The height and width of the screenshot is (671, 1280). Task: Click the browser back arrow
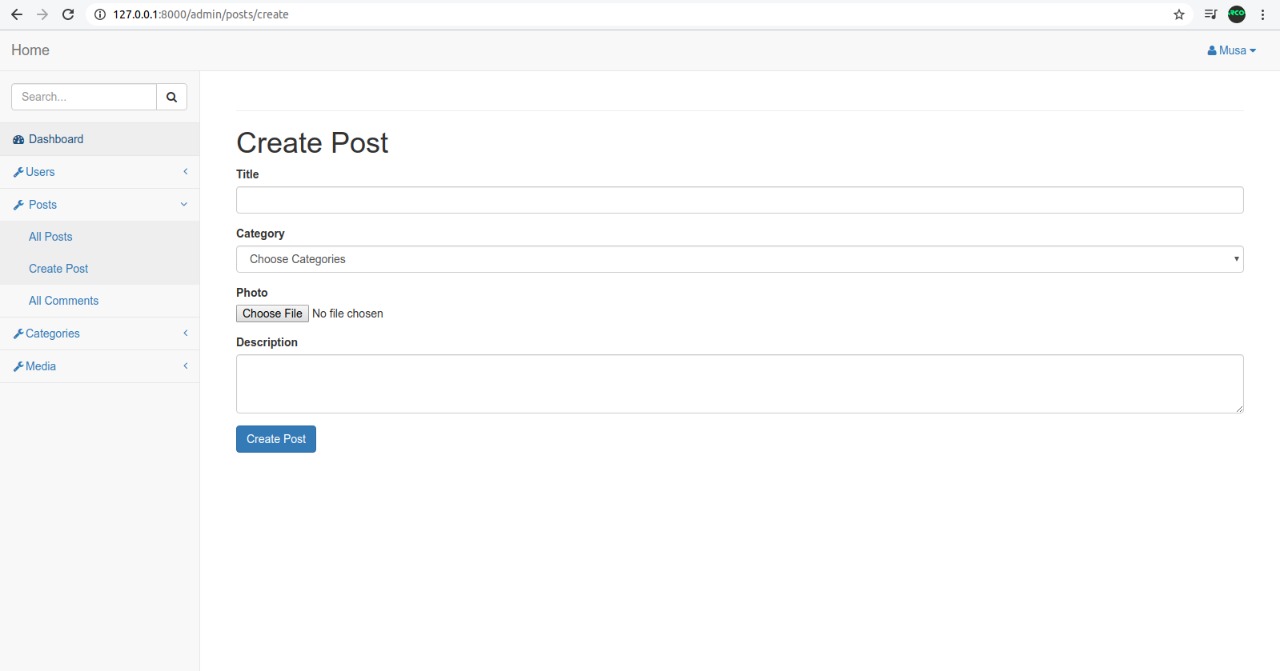tap(16, 15)
